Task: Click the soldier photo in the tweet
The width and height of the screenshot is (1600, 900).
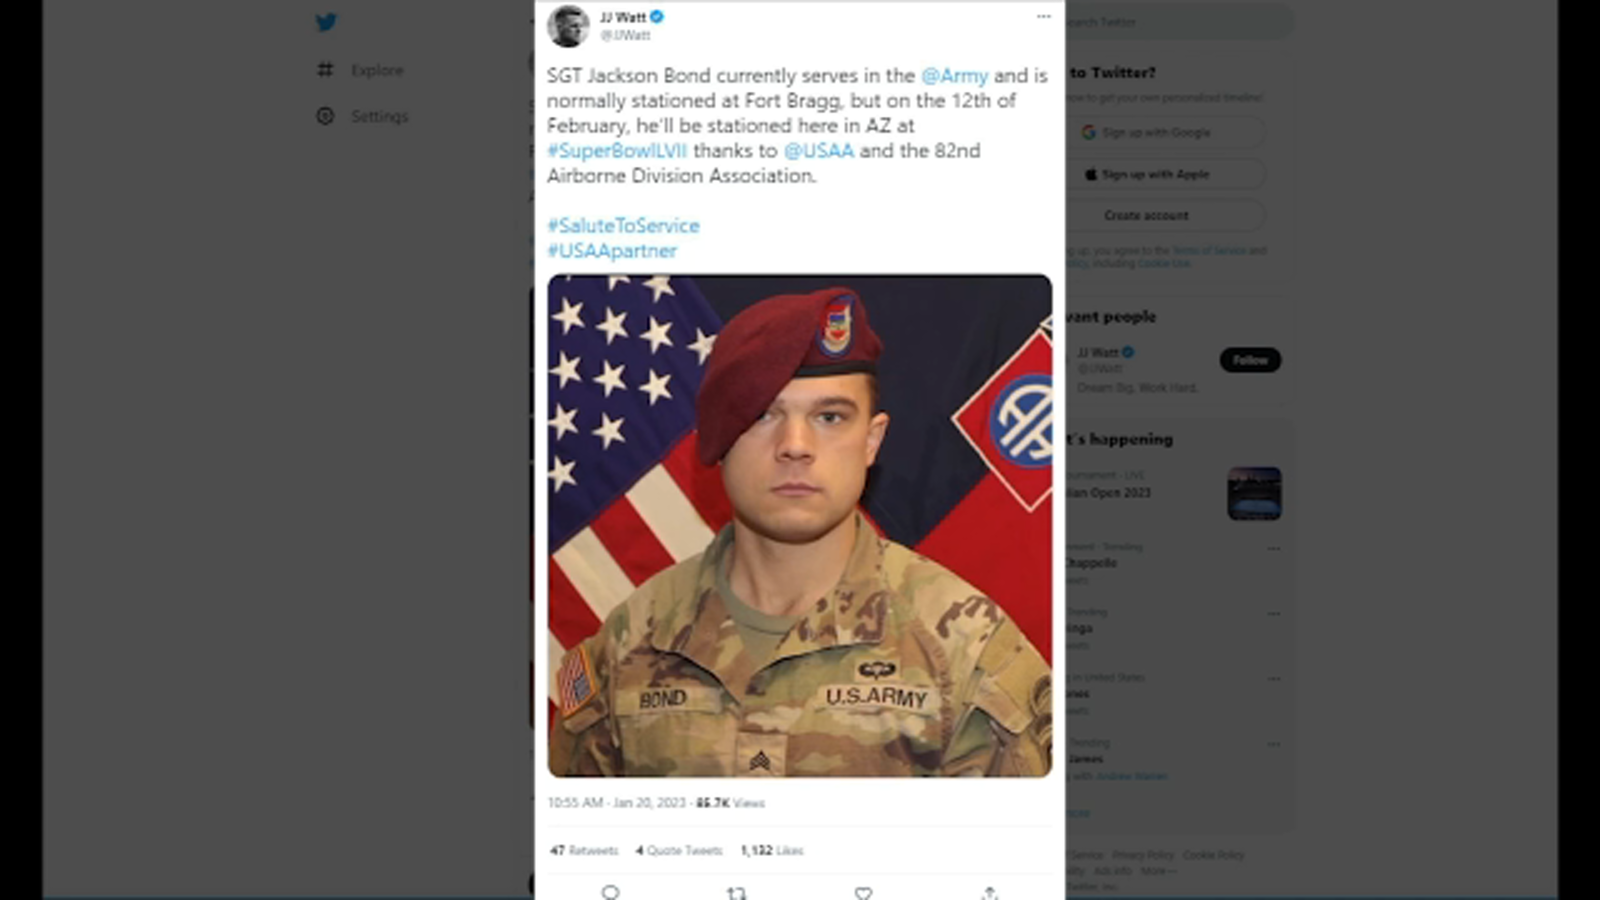Action: (800, 525)
